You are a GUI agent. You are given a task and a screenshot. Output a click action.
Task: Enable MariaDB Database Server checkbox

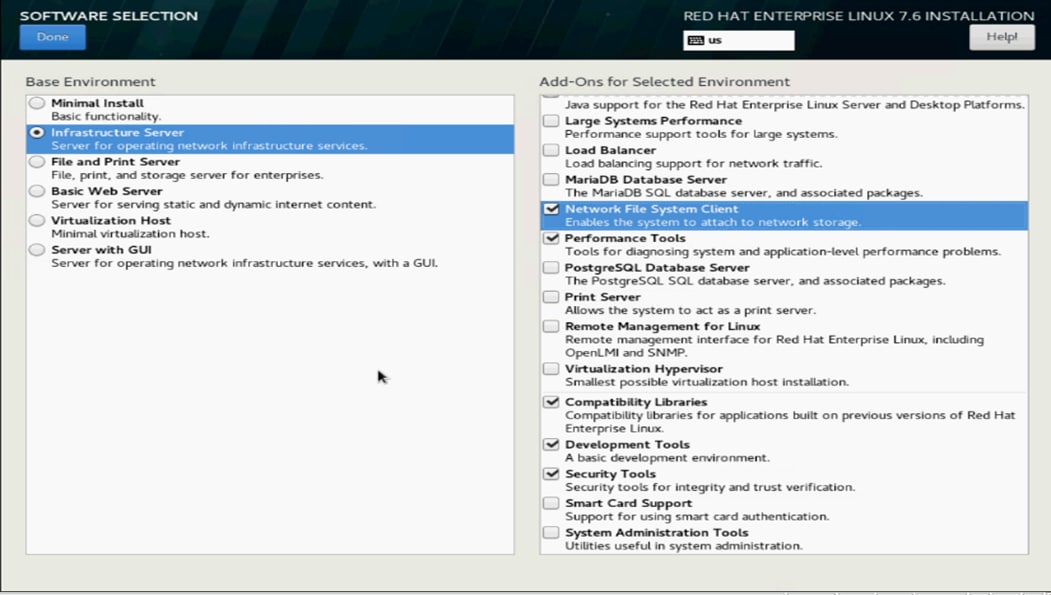551,180
